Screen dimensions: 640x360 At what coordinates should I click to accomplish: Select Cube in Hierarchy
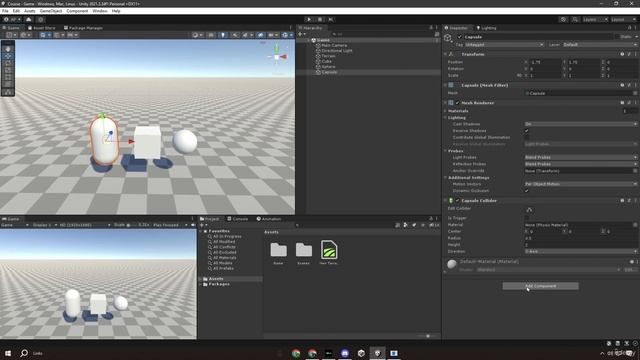327,61
